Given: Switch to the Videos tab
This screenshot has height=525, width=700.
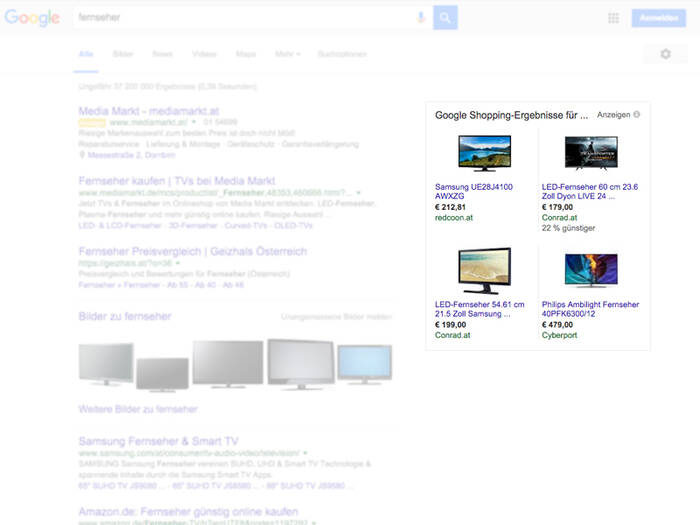Looking at the screenshot, I should [204, 54].
